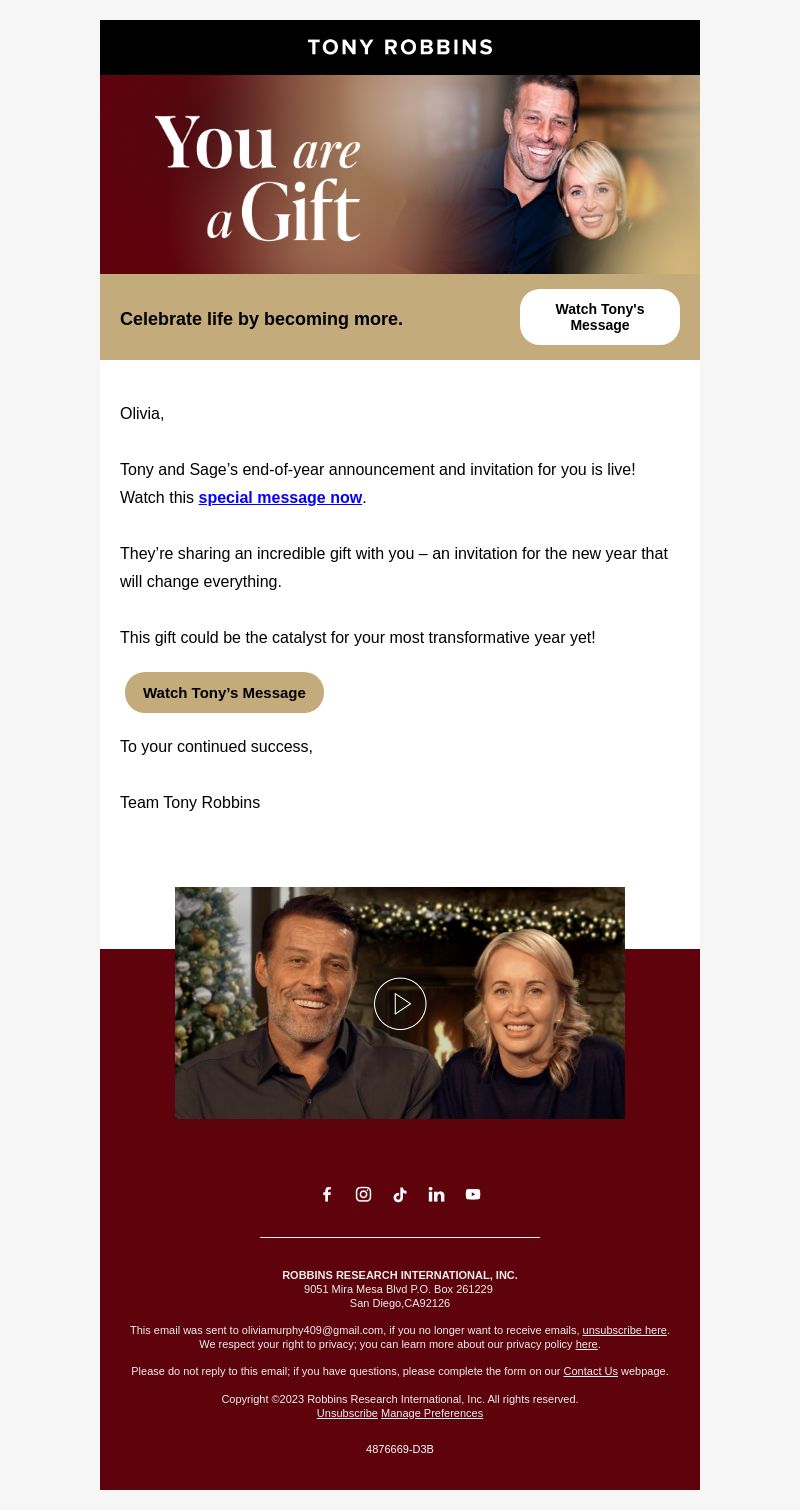800x1510 pixels.
Task: Click the tan Watch Tony's Message button
Action: click(x=224, y=692)
